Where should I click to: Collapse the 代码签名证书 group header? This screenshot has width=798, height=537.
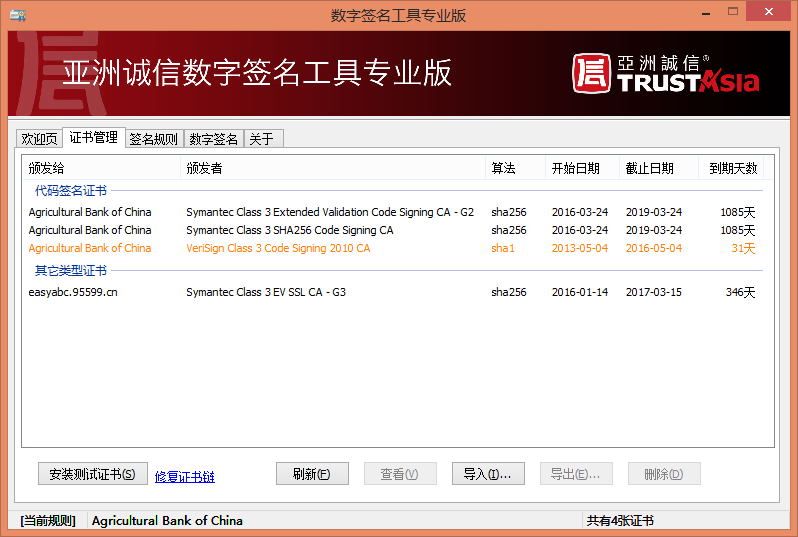click(71, 191)
